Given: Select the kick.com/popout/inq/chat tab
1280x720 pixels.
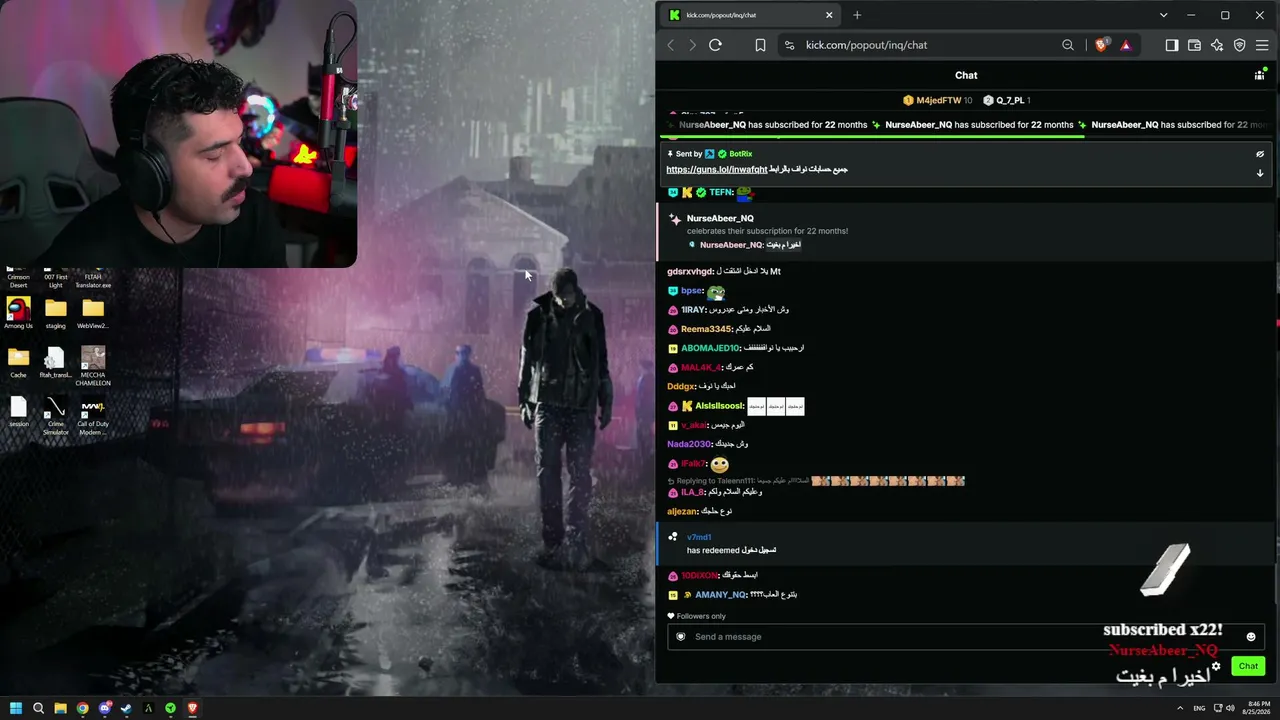Looking at the screenshot, I should coord(752,15).
